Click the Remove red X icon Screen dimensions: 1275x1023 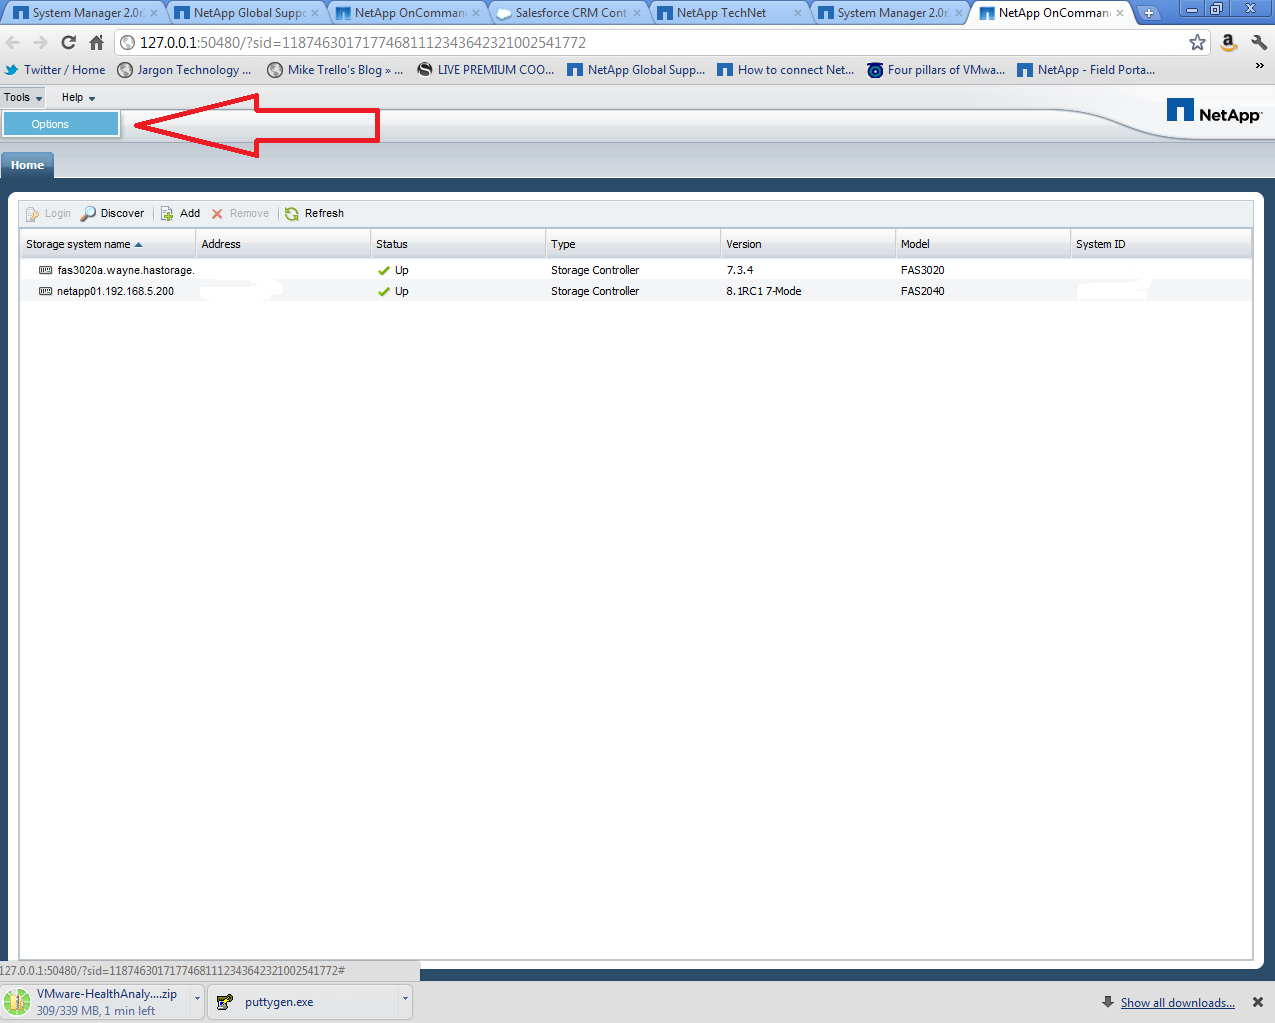click(x=217, y=213)
